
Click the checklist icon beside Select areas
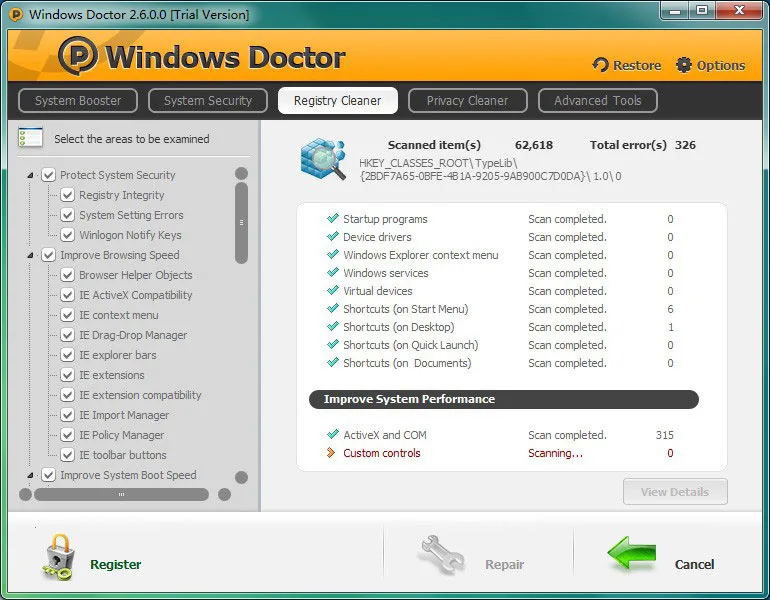[x=30, y=138]
